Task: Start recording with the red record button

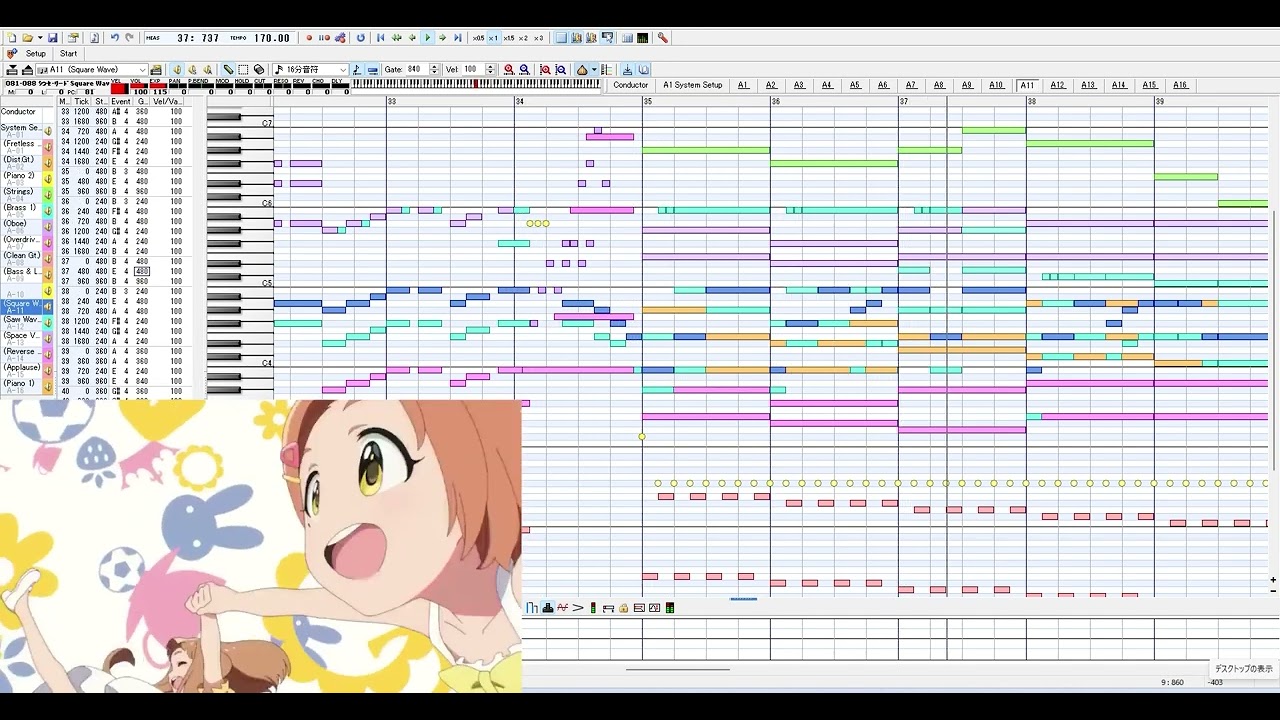Action: 309,38
